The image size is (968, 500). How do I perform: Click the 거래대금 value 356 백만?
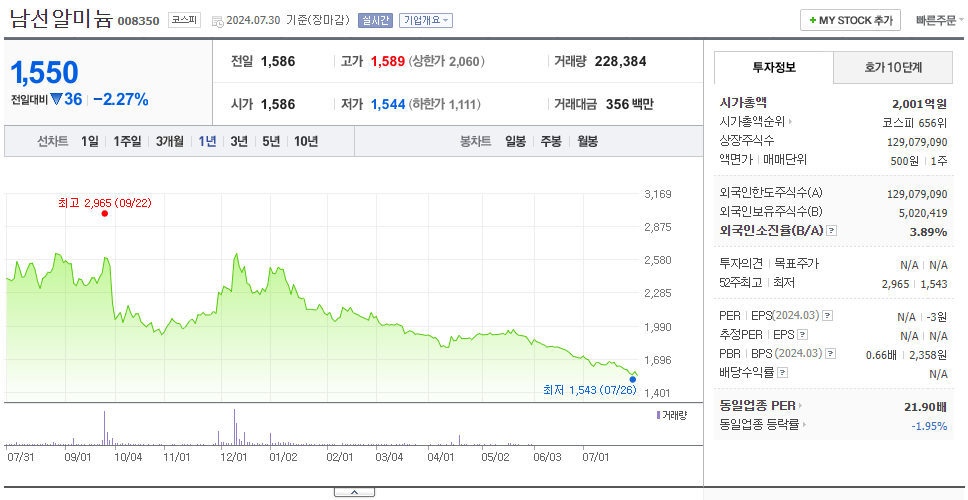coord(630,105)
